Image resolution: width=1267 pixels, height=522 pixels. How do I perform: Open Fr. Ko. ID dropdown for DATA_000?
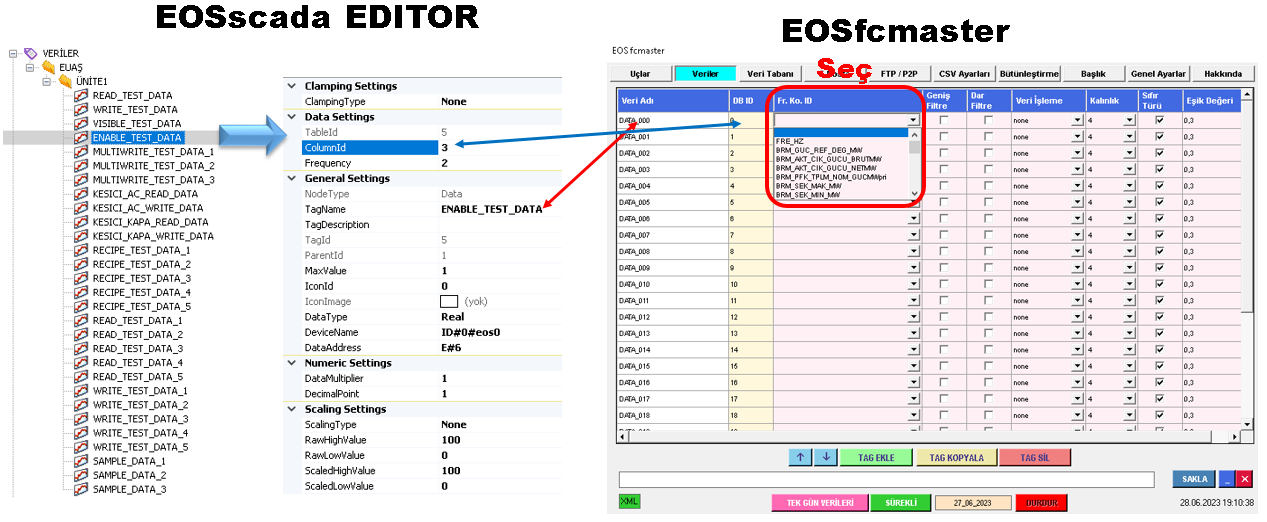click(x=913, y=120)
